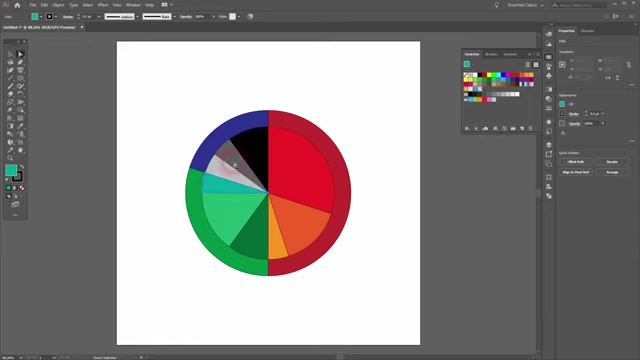Open the Layers panel icon in dock
This screenshot has width=640, height=360.
(549, 145)
